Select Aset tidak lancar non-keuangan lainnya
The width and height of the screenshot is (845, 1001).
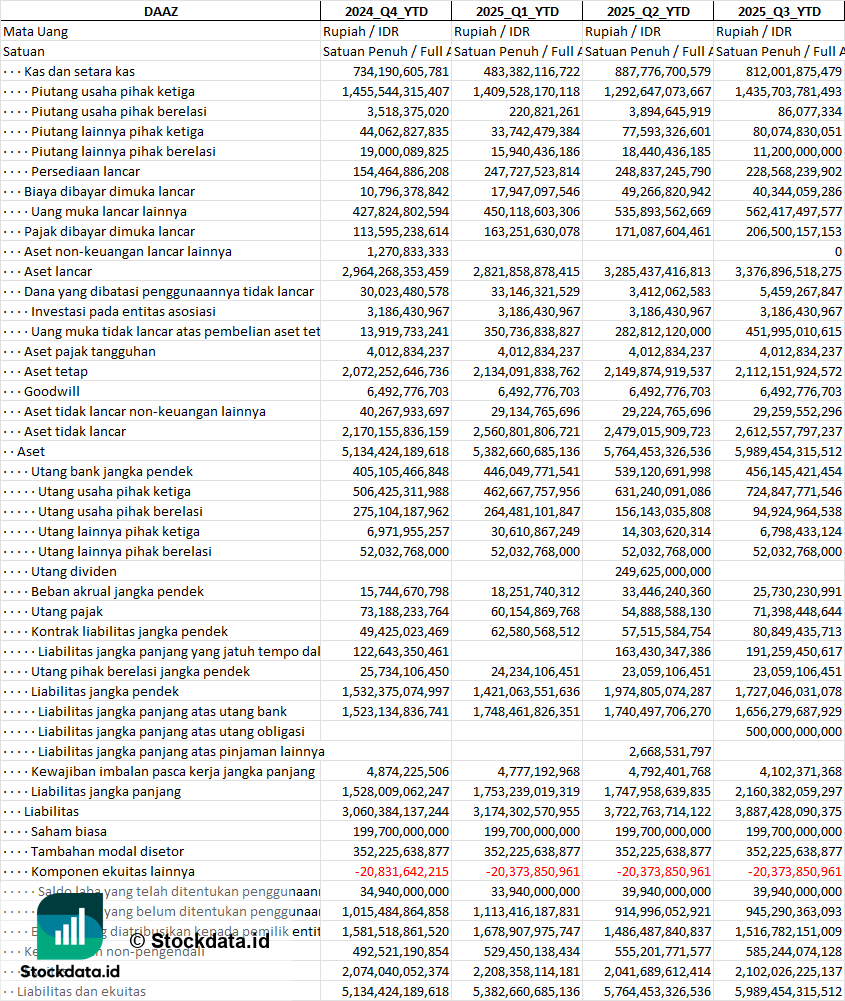pos(145,411)
